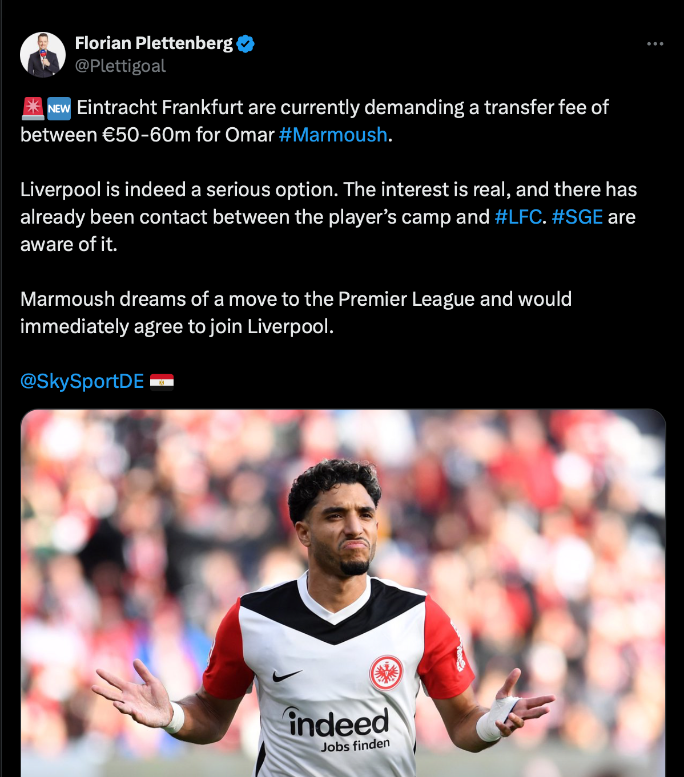684x777 pixels.
Task: Click the tweet text about Premier League
Action: pyautogui.click(x=296, y=313)
